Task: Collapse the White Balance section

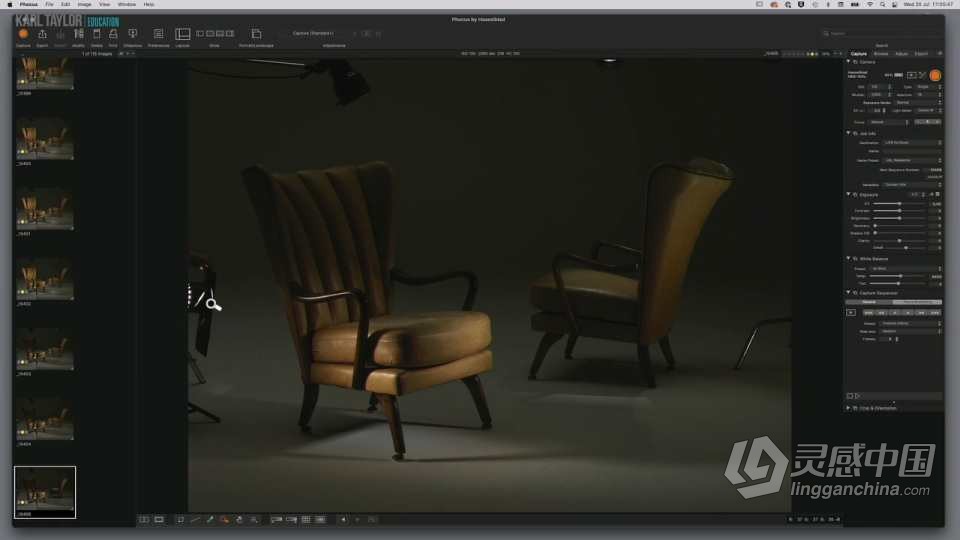Action: (x=849, y=258)
